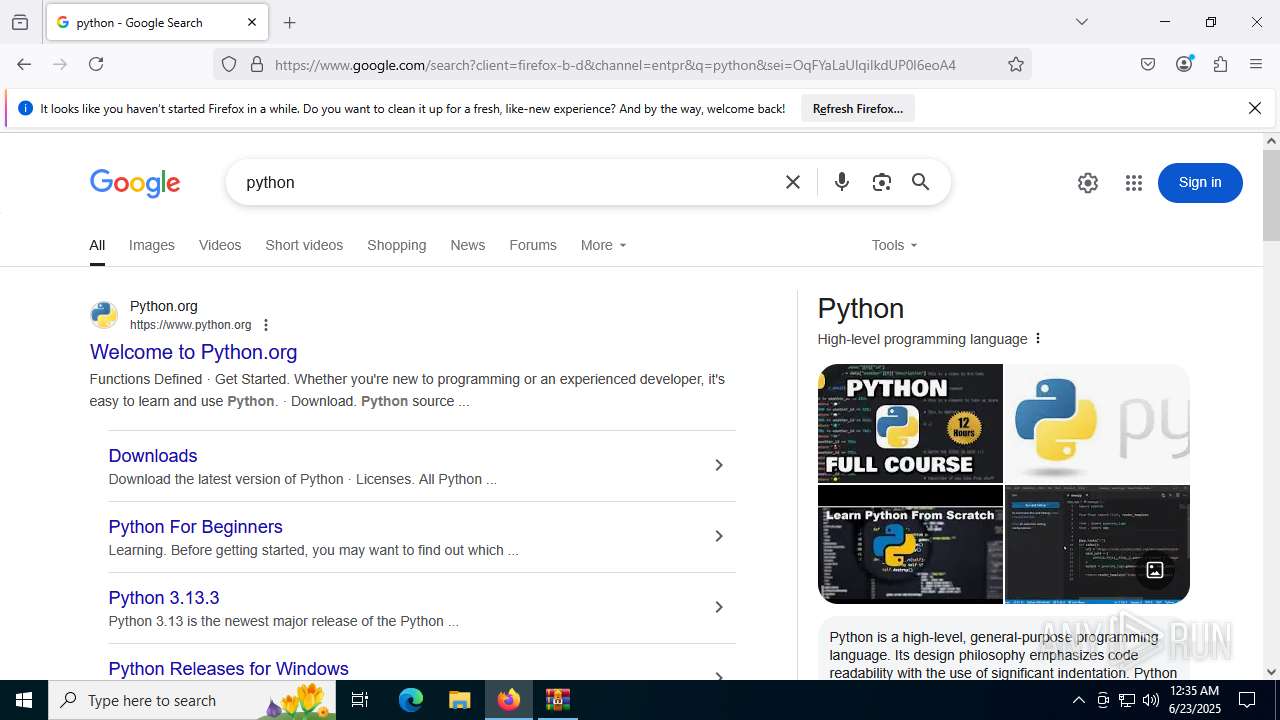
Task: Expand Python For Beginners chevron
Action: tap(718, 536)
